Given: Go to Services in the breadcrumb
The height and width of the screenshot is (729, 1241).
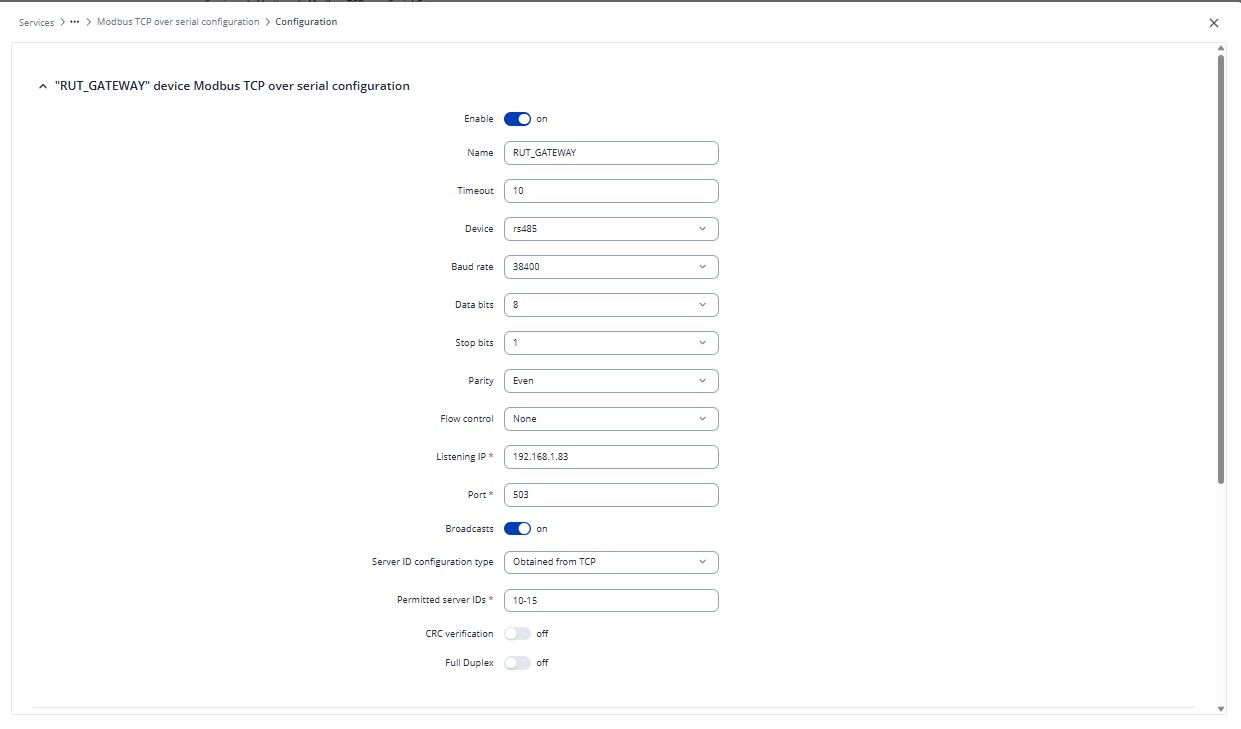Looking at the screenshot, I should (36, 22).
